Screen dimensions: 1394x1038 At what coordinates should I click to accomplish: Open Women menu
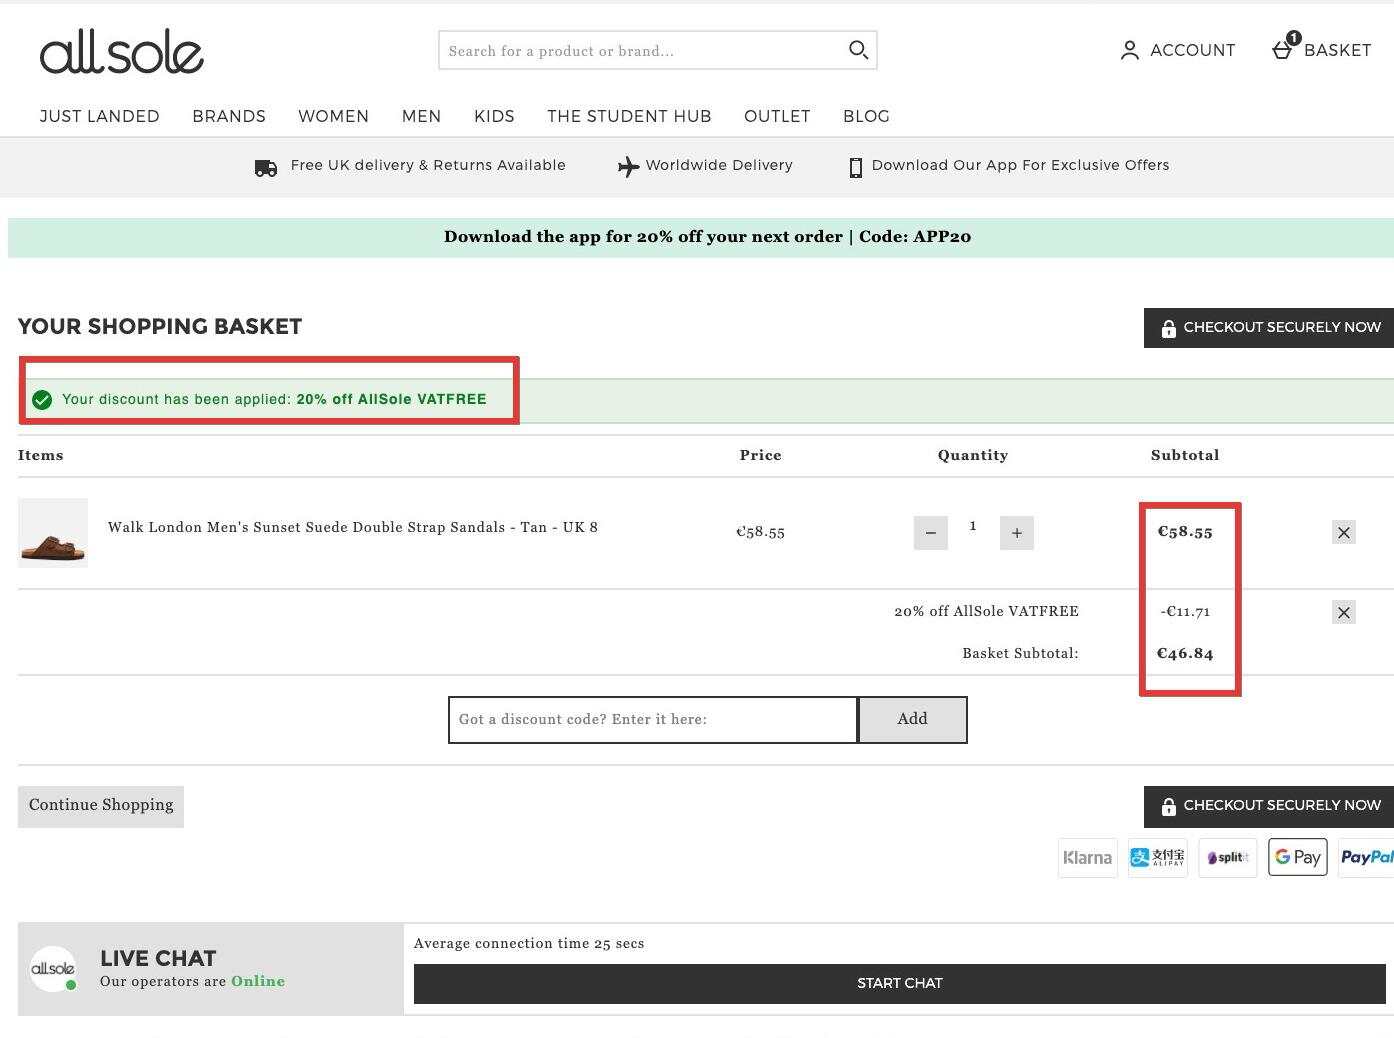[x=333, y=116]
